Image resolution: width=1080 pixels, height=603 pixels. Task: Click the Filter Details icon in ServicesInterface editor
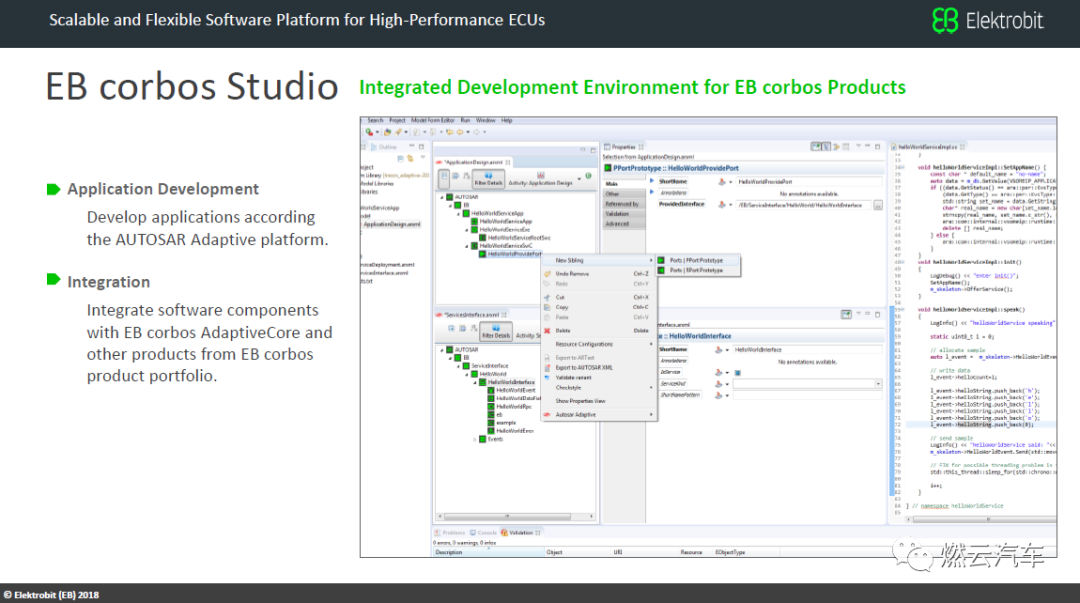pos(496,328)
